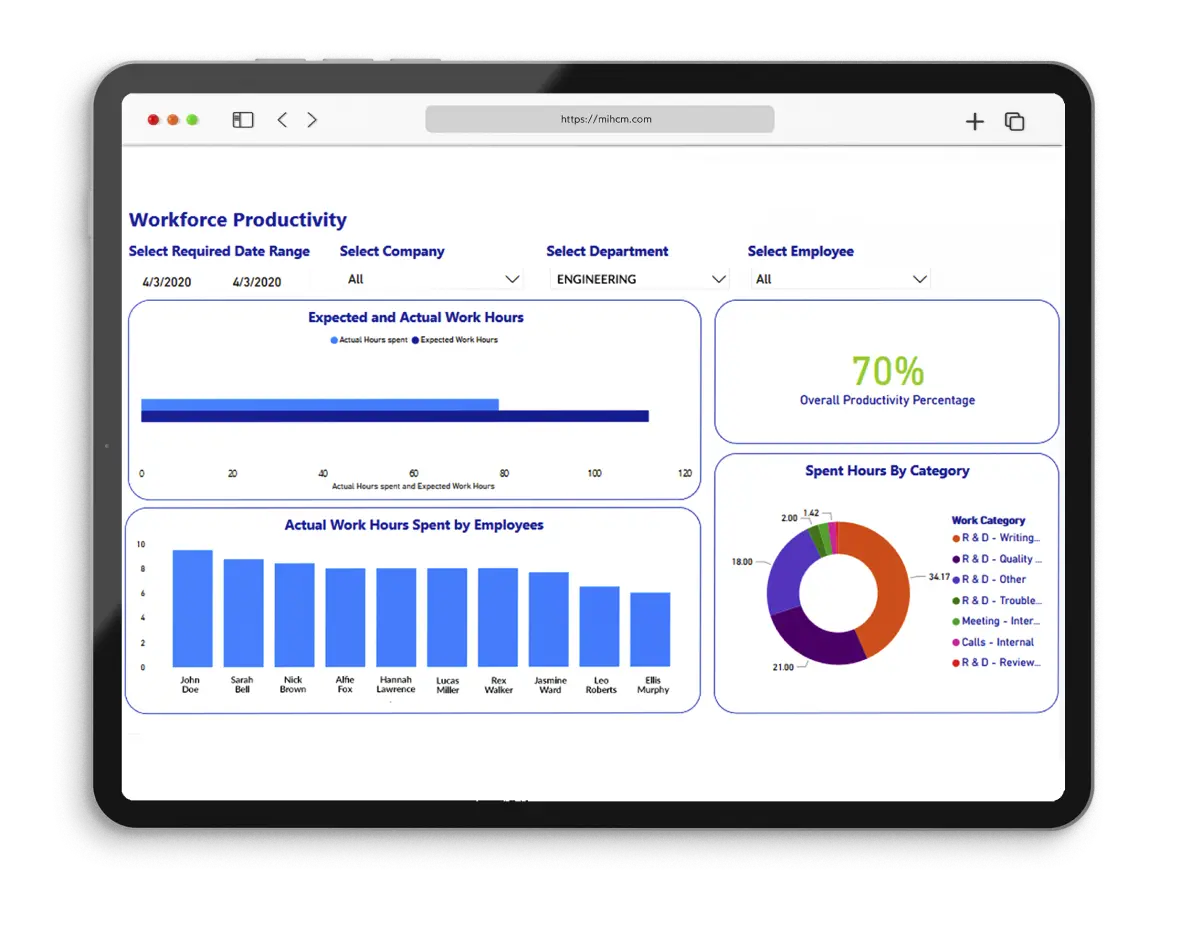The height and width of the screenshot is (932, 1191).
Task: Toggle the browser sidebar icon
Action: pos(242,120)
